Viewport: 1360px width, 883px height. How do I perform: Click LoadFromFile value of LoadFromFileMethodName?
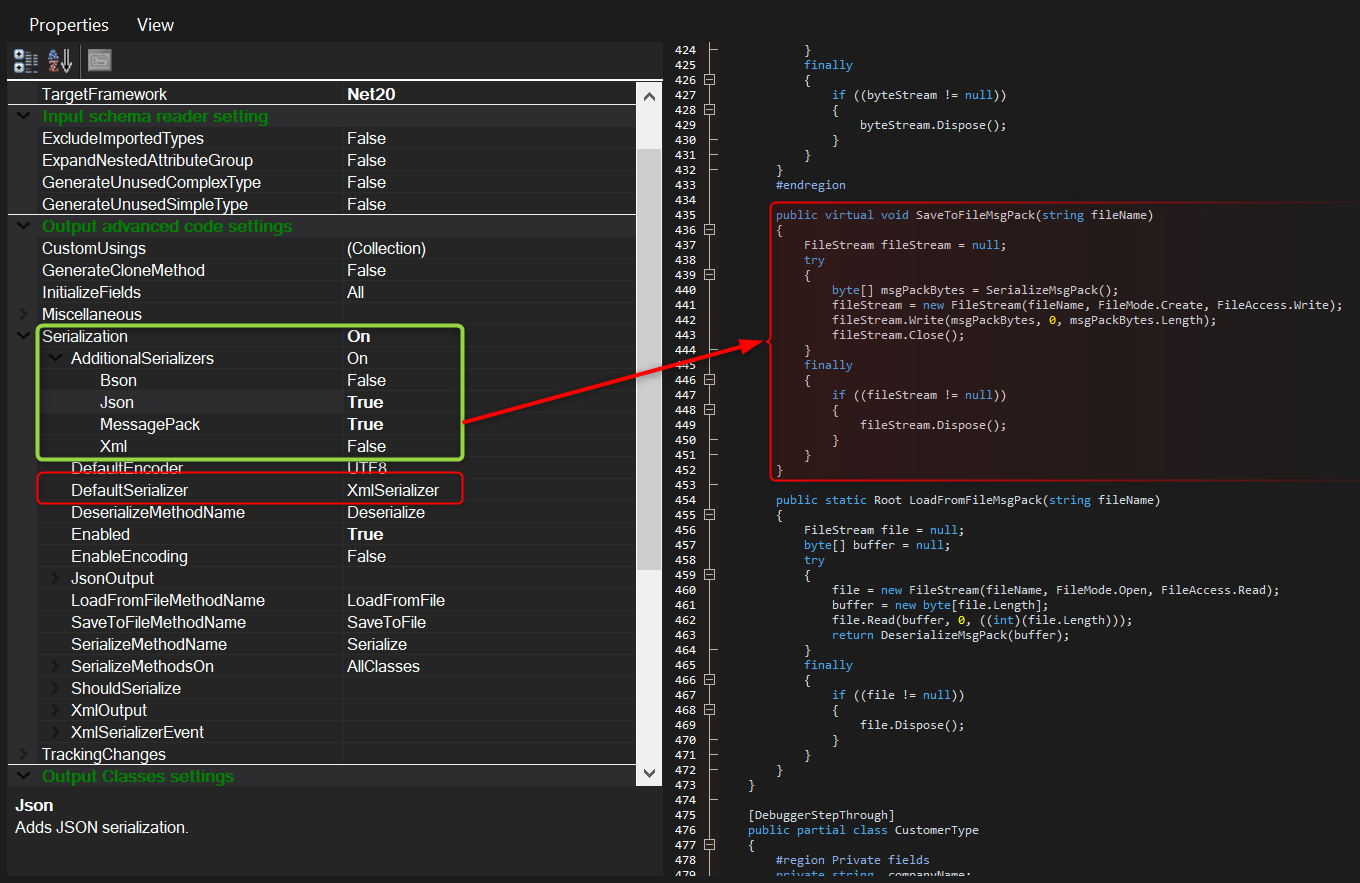(396, 601)
